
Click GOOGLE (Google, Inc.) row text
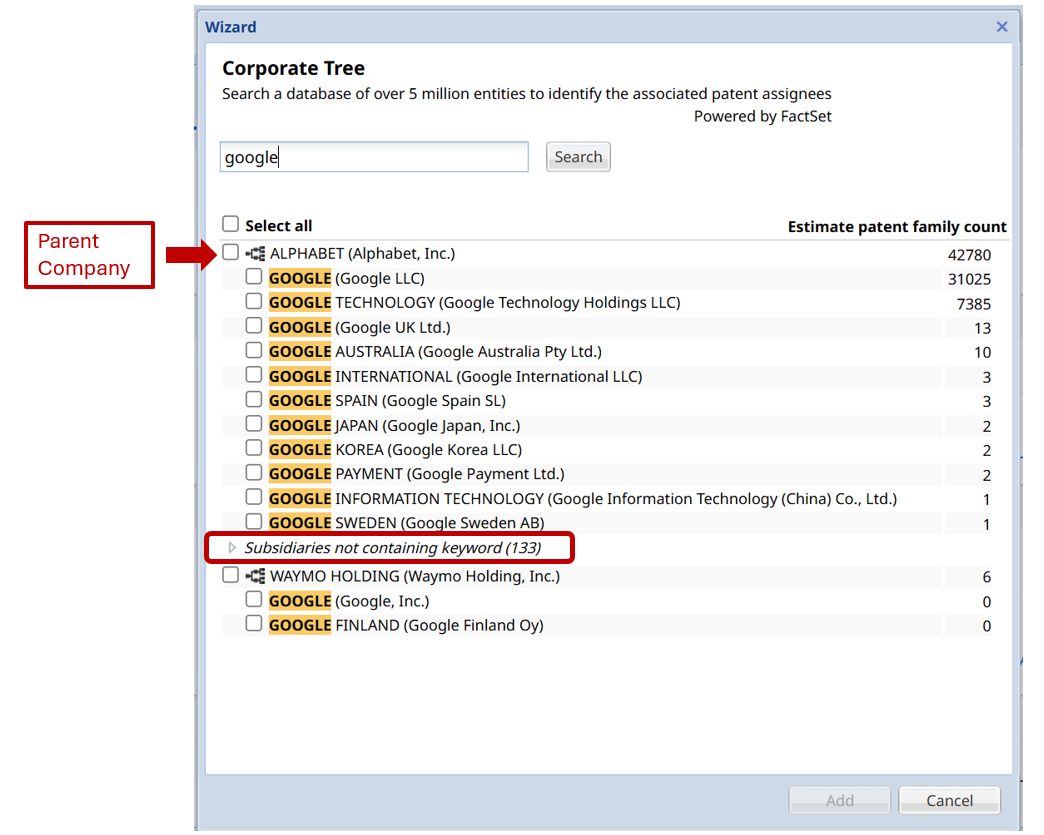pyautogui.click(x=349, y=601)
